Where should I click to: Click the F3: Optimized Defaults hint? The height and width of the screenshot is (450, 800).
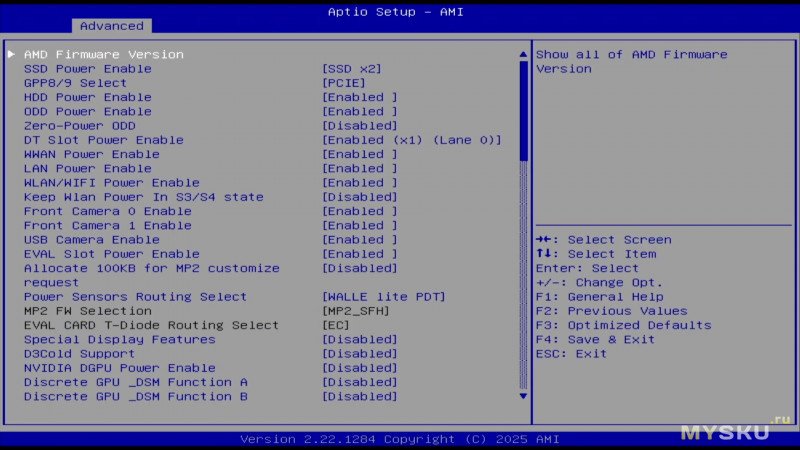coord(623,326)
